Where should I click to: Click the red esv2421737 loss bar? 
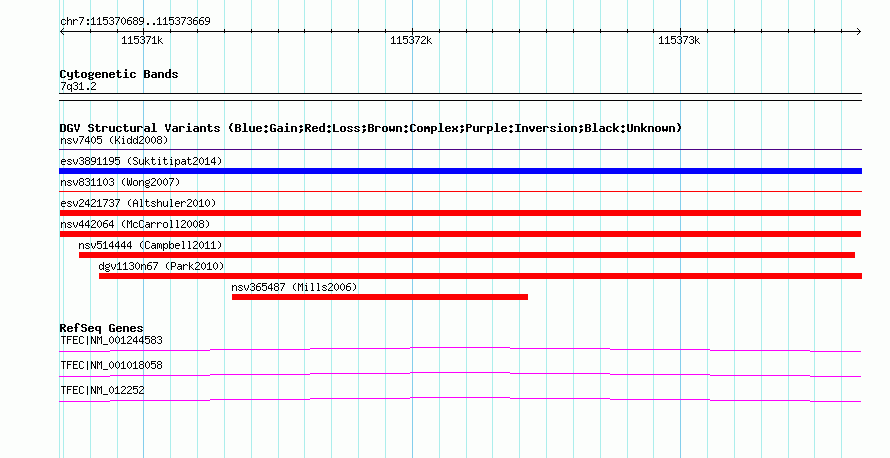point(460,213)
